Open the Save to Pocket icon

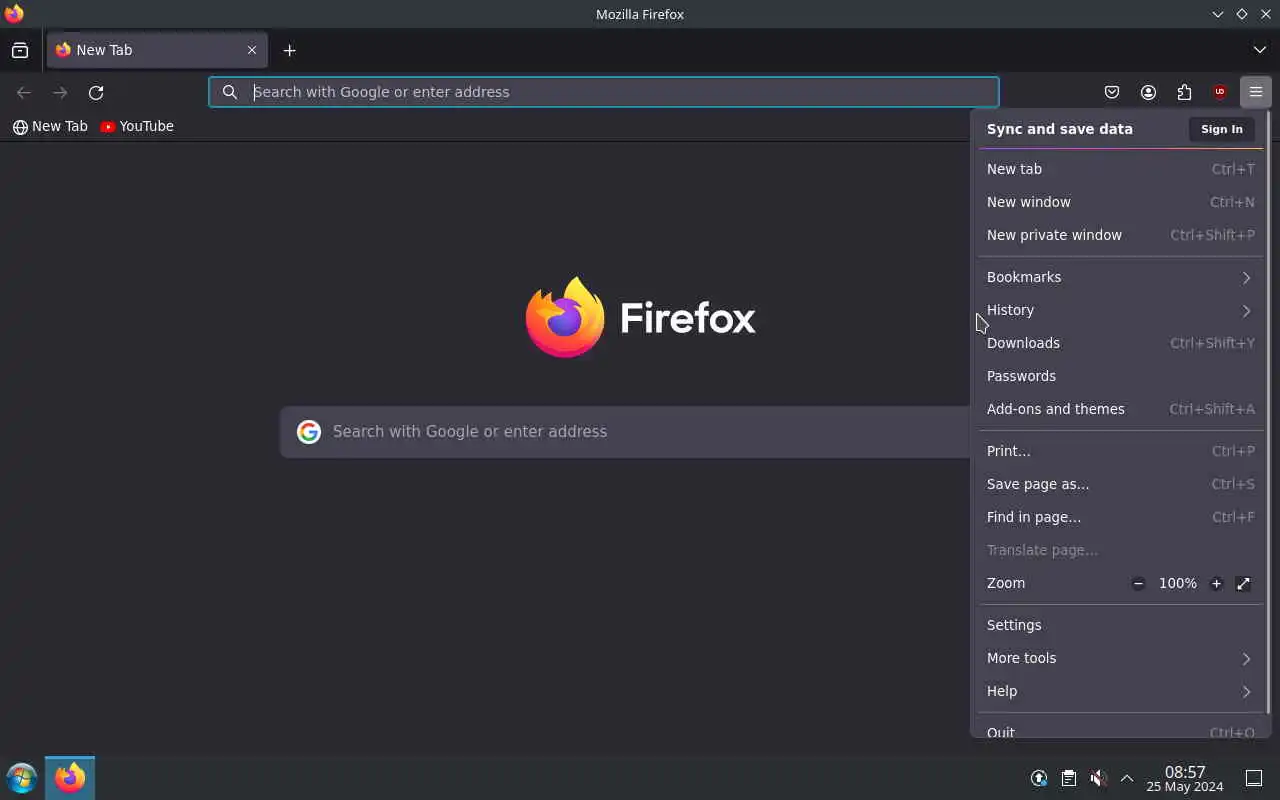[1112, 92]
